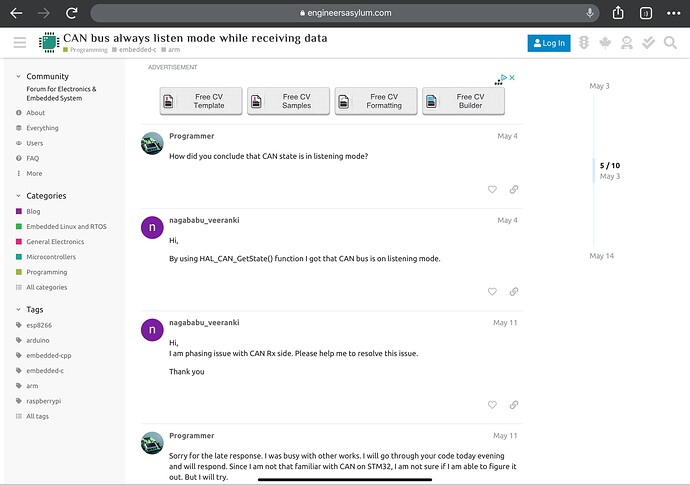The height and width of the screenshot is (485, 690).
Task: Open Microcontrollers category
Action: (x=46, y=257)
